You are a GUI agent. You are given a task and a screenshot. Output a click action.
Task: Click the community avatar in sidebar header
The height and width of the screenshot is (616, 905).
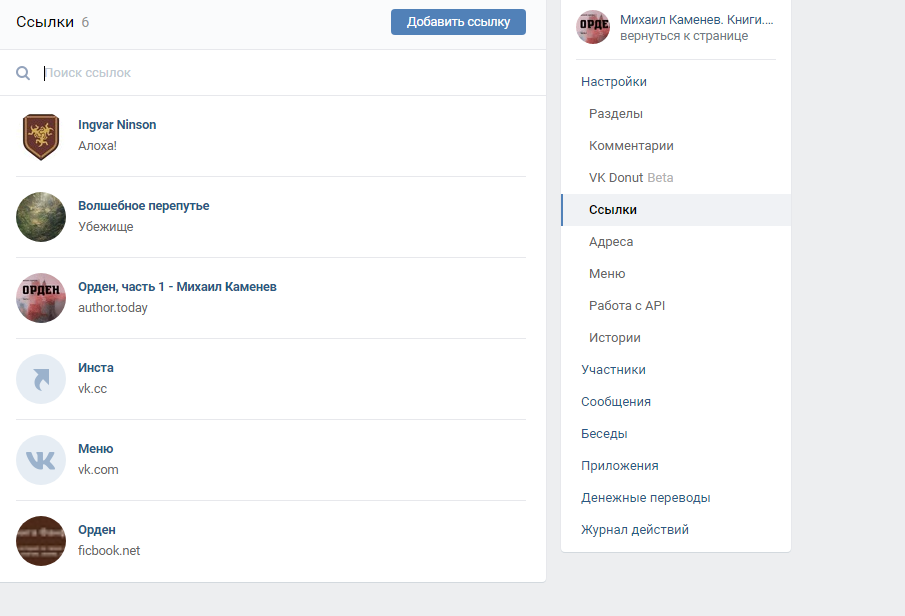pyautogui.click(x=593, y=27)
